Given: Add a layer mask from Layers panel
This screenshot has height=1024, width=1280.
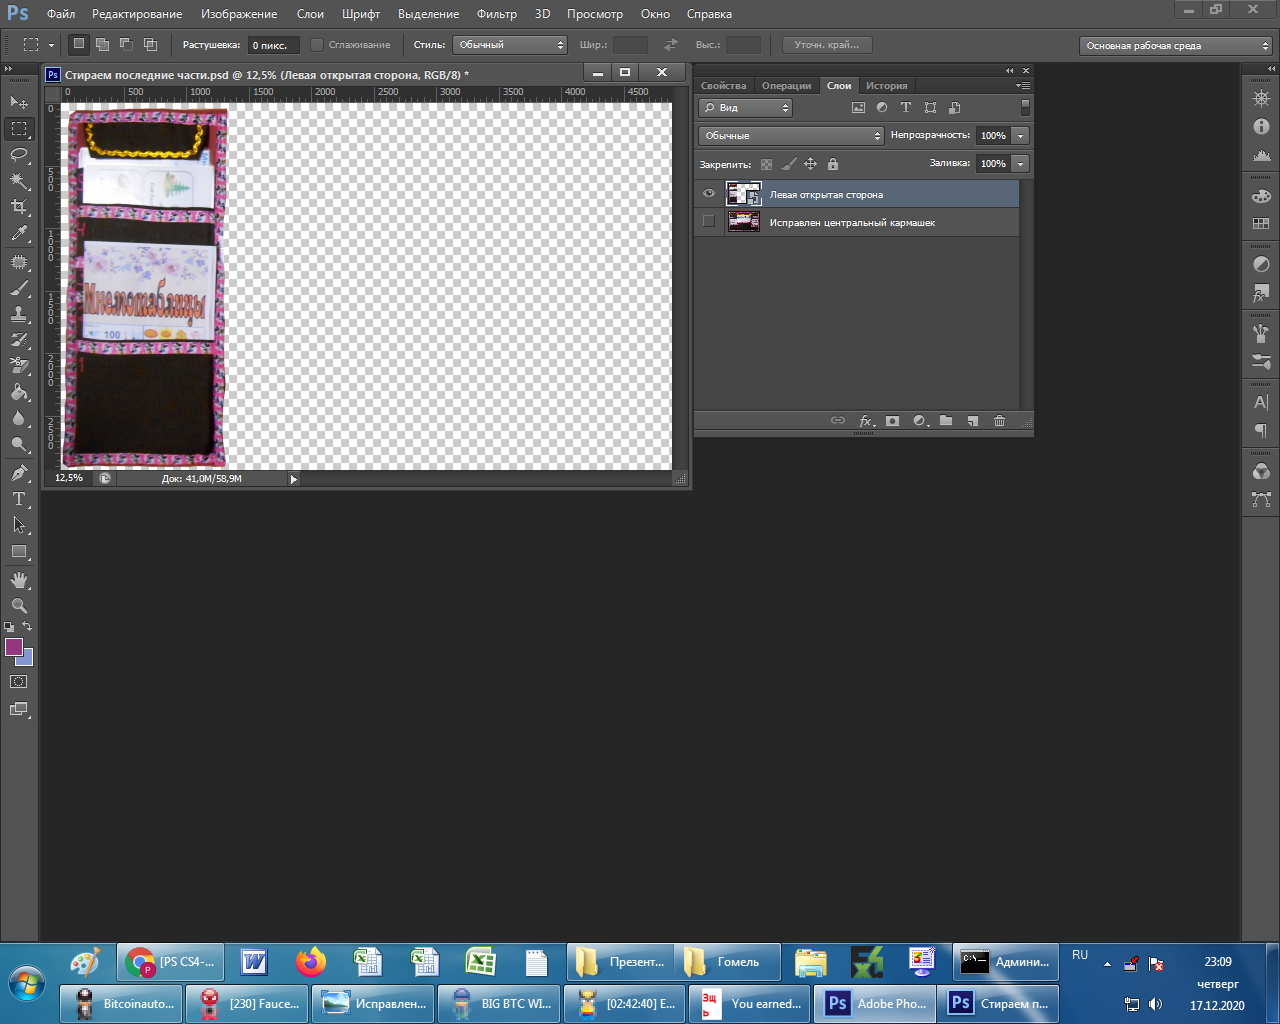Looking at the screenshot, I should coord(892,421).
